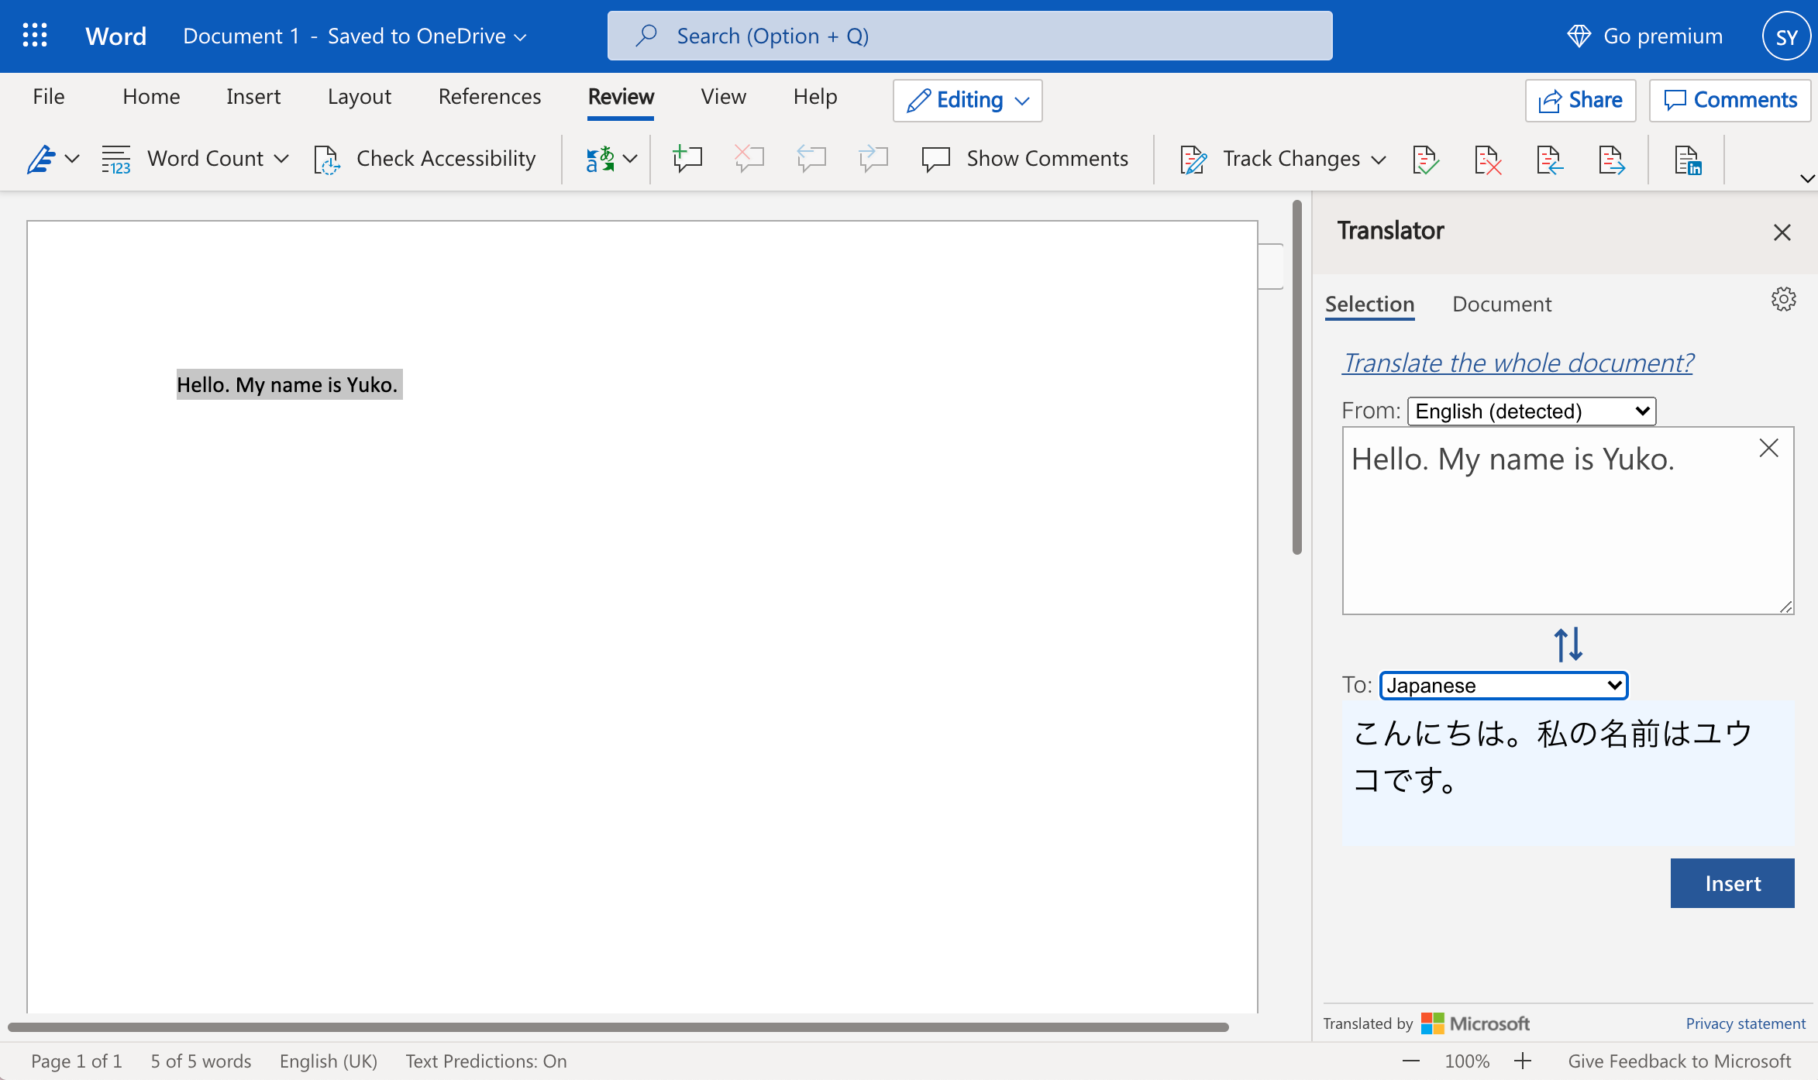1818x1080 pixels.
Task: Click the Track Changes icon
Action: point(1193,159)
